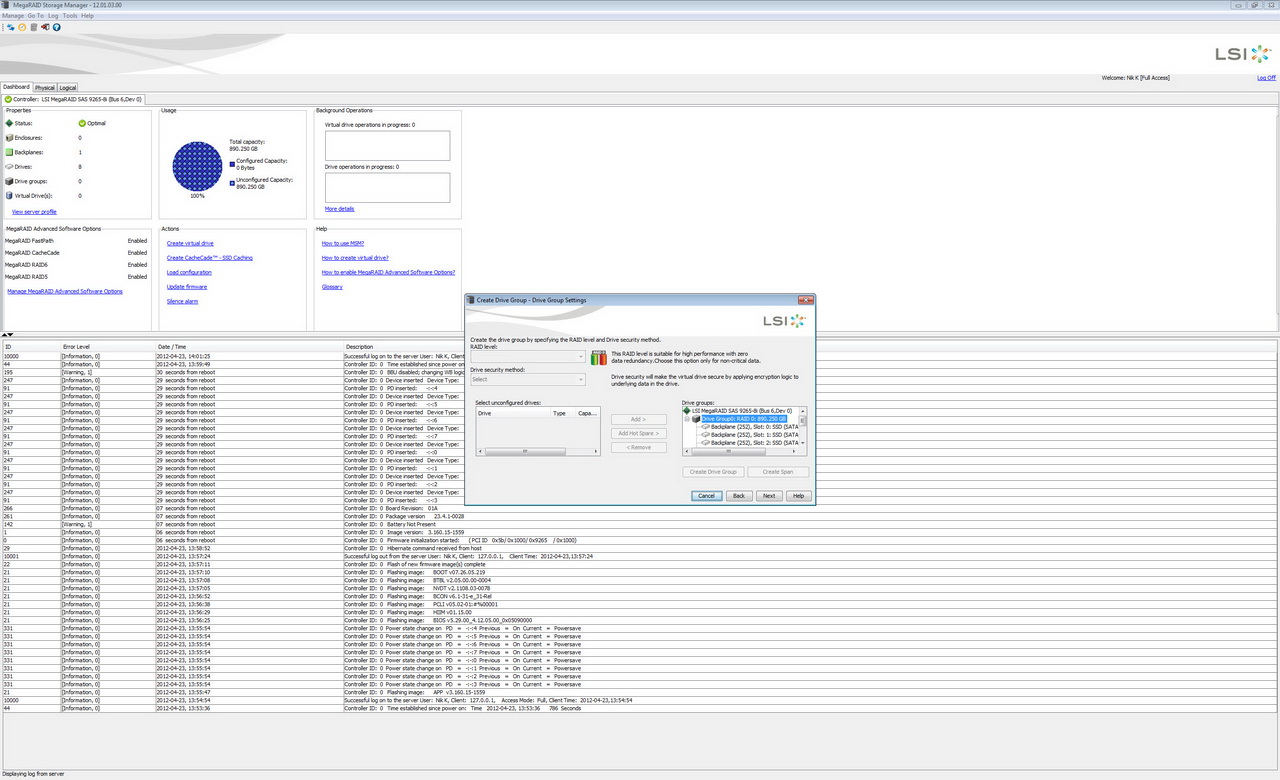Image resolution: width=1280 pixels, height=780 pixels.
Task: Click the Drive groups icon in Properties
Action: click(9, 181)
